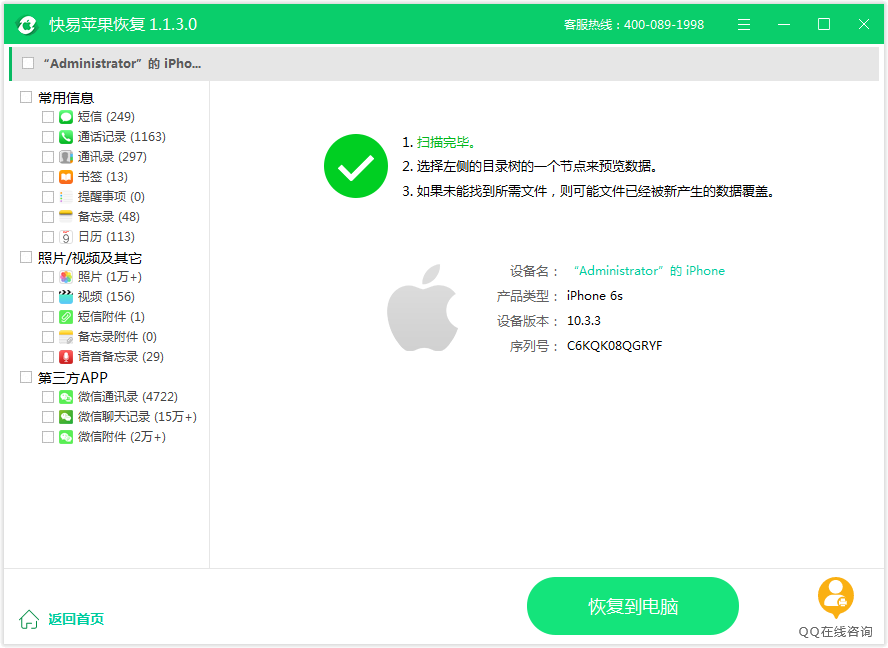This screenshot has width=888, height=648.
Task: Select the 日历 (113) tree node
Action: click(106, 237)
